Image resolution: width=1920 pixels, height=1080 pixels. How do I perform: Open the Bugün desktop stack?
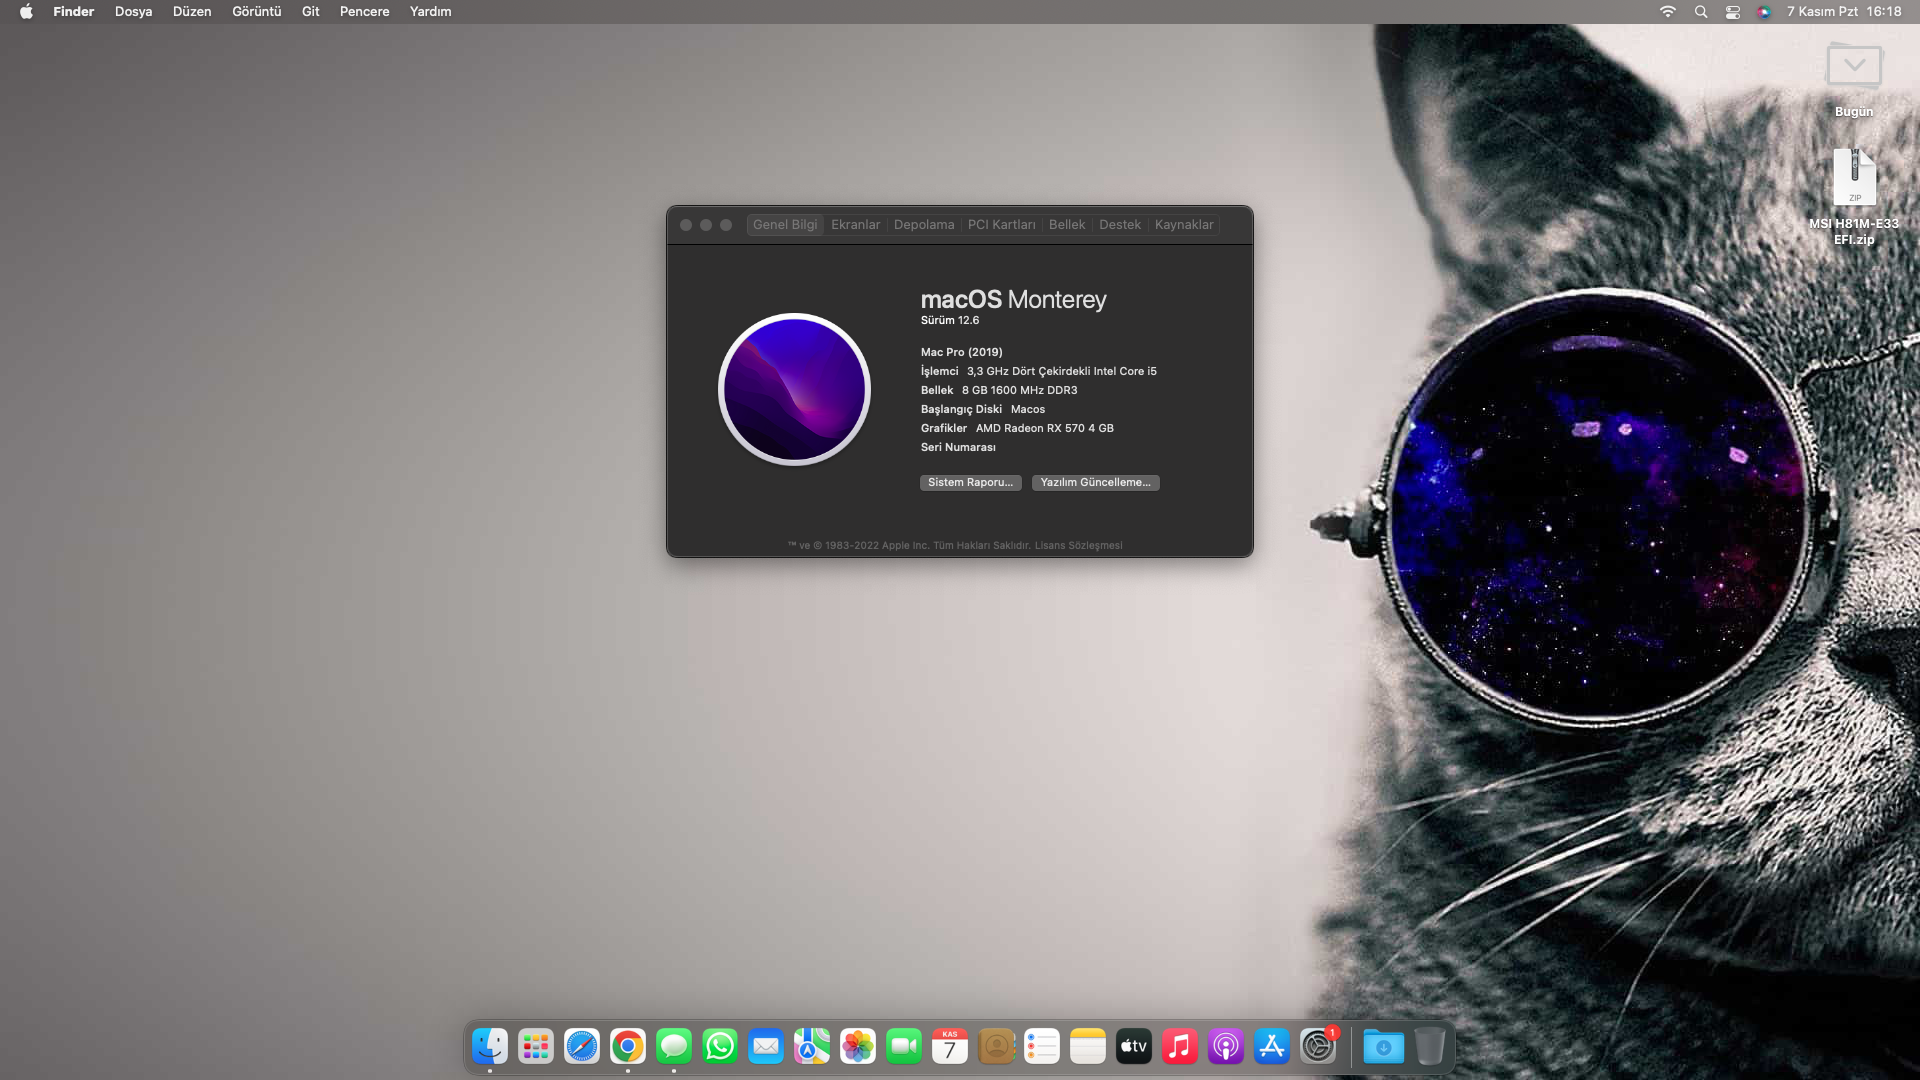1854,68
